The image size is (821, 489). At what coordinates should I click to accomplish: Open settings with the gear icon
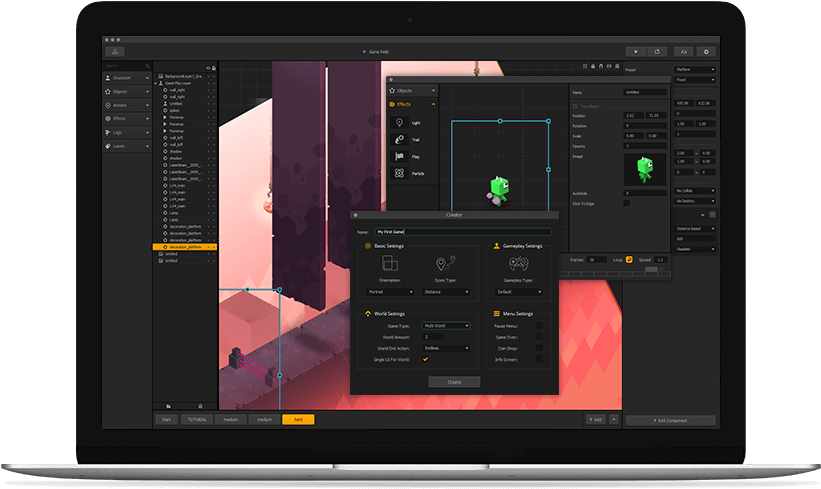tap(707, 51)
